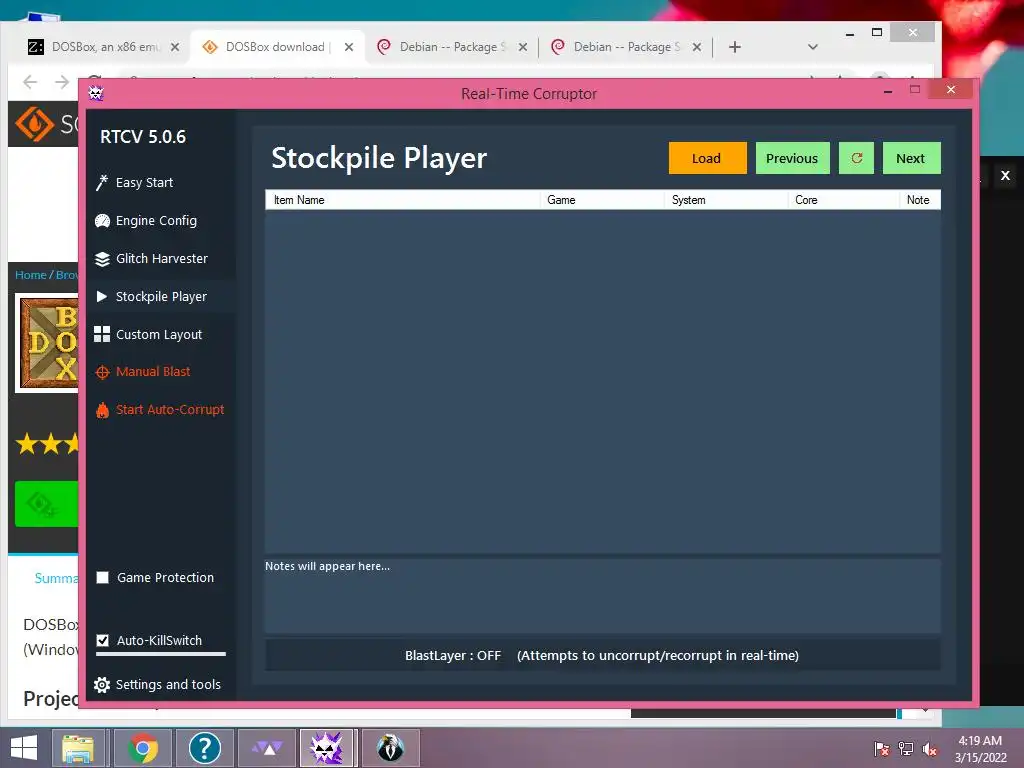Viewport: 1024px width, 768px height.
Task: Click browser Forward arrow
Action: tap(62, 82)
